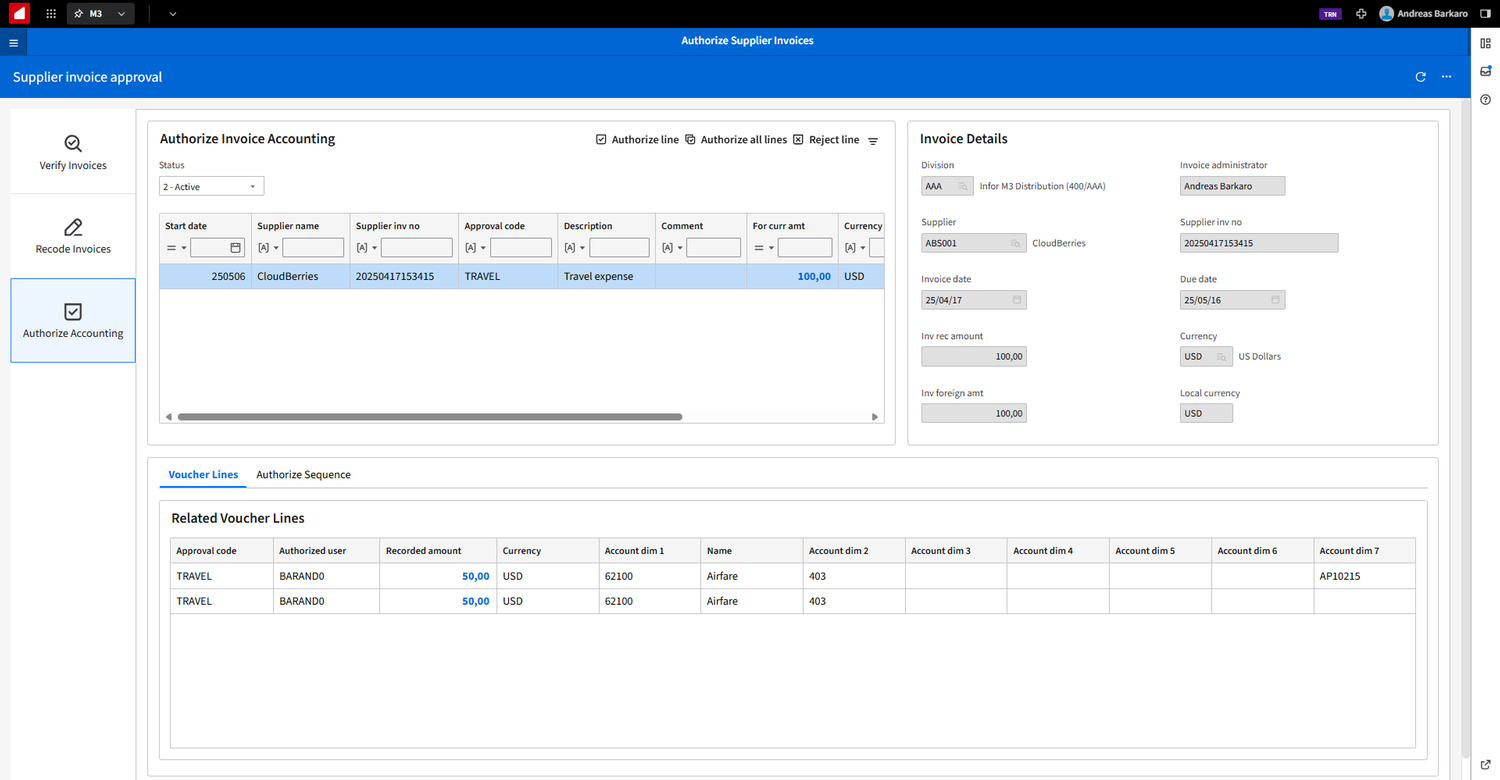1500x780 pixels.
Task: Open the Invoice date calendar icon
Action: coord(1017,300)
